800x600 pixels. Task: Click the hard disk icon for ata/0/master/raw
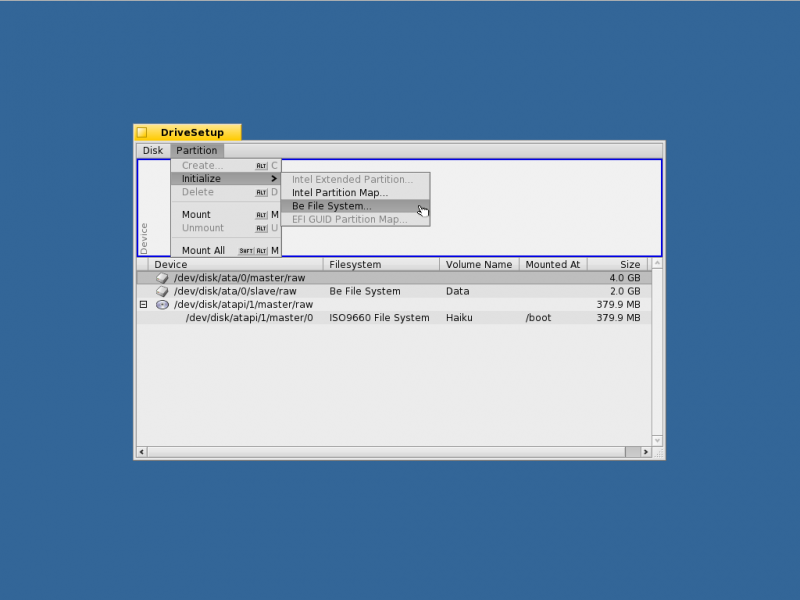(162, 278)
